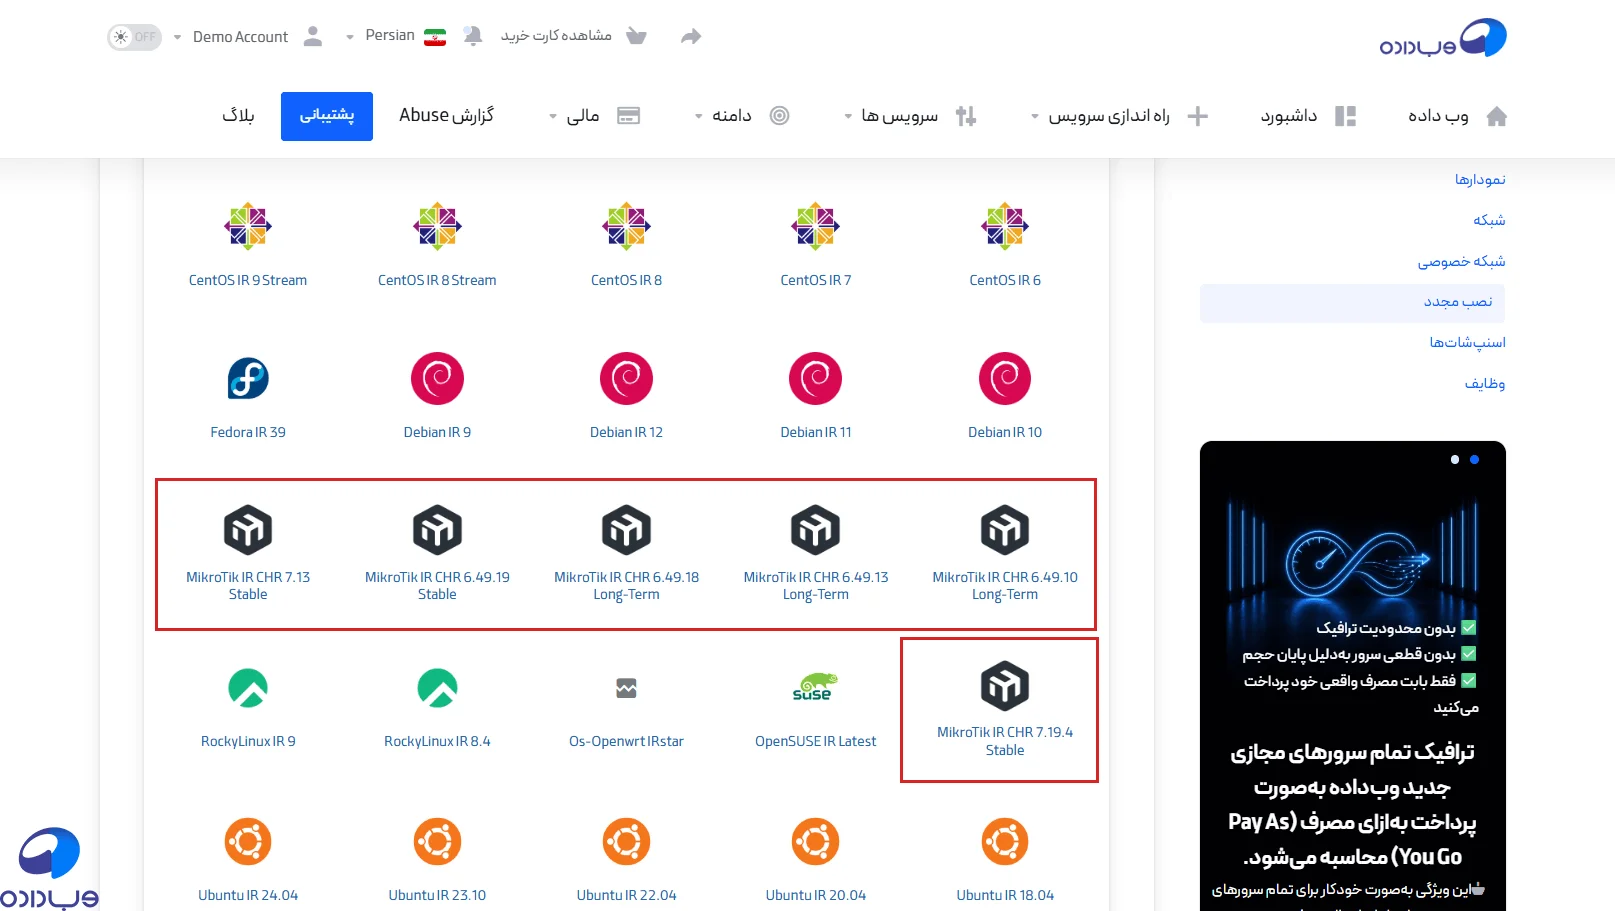
Task: Open the promotional traffic banner
Action: pyautogui.click(x=1353, y=676)
